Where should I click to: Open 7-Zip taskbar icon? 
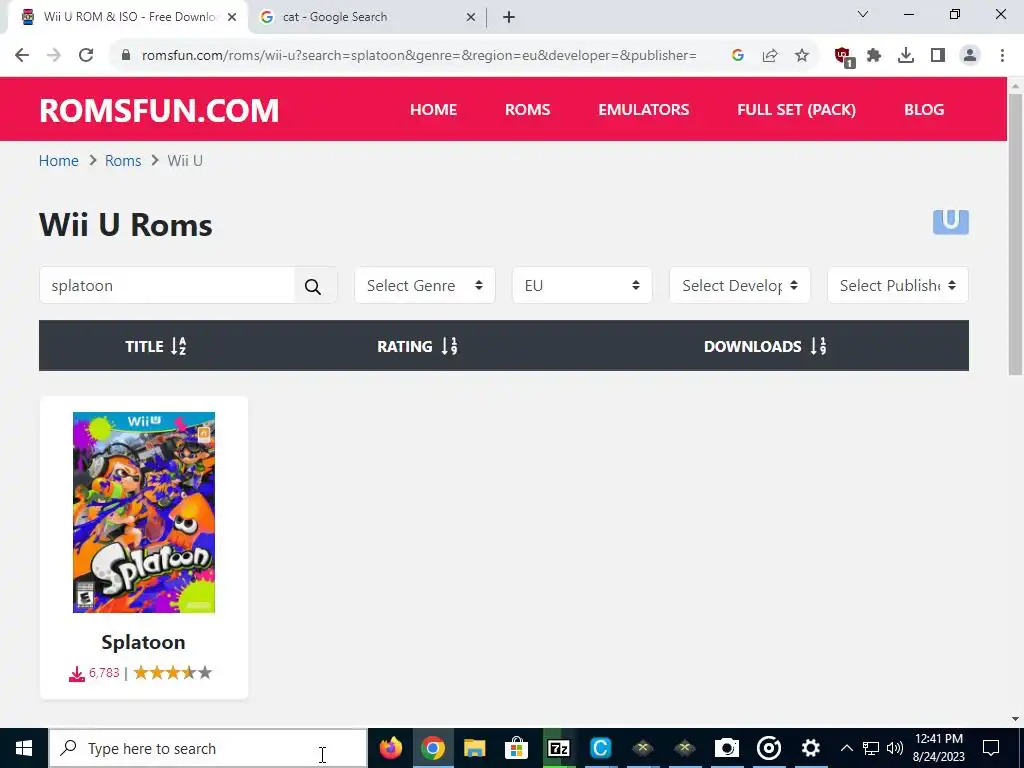pyautogui.click(x=558, y=748)
